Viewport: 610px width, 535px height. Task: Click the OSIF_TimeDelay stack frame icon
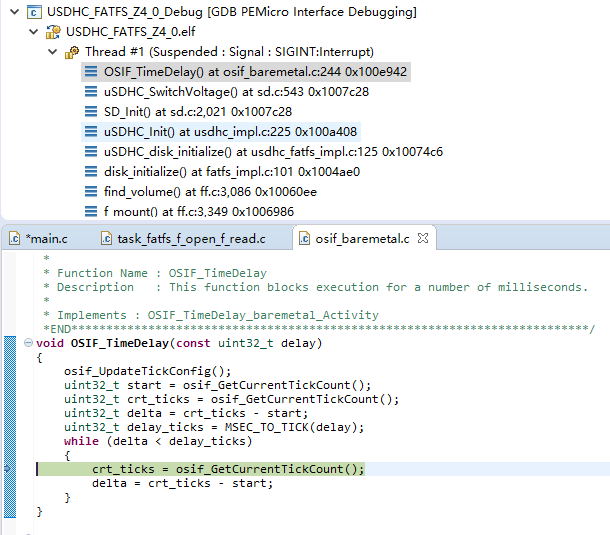91,72
